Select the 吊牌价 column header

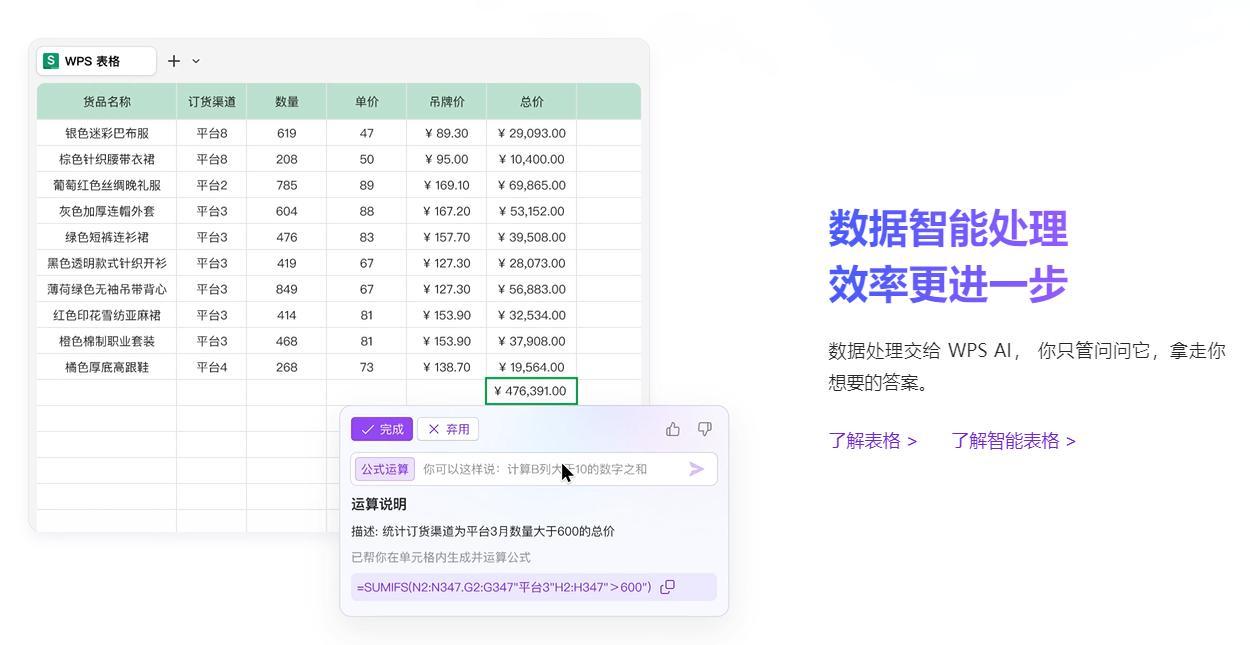click(447, 102)
